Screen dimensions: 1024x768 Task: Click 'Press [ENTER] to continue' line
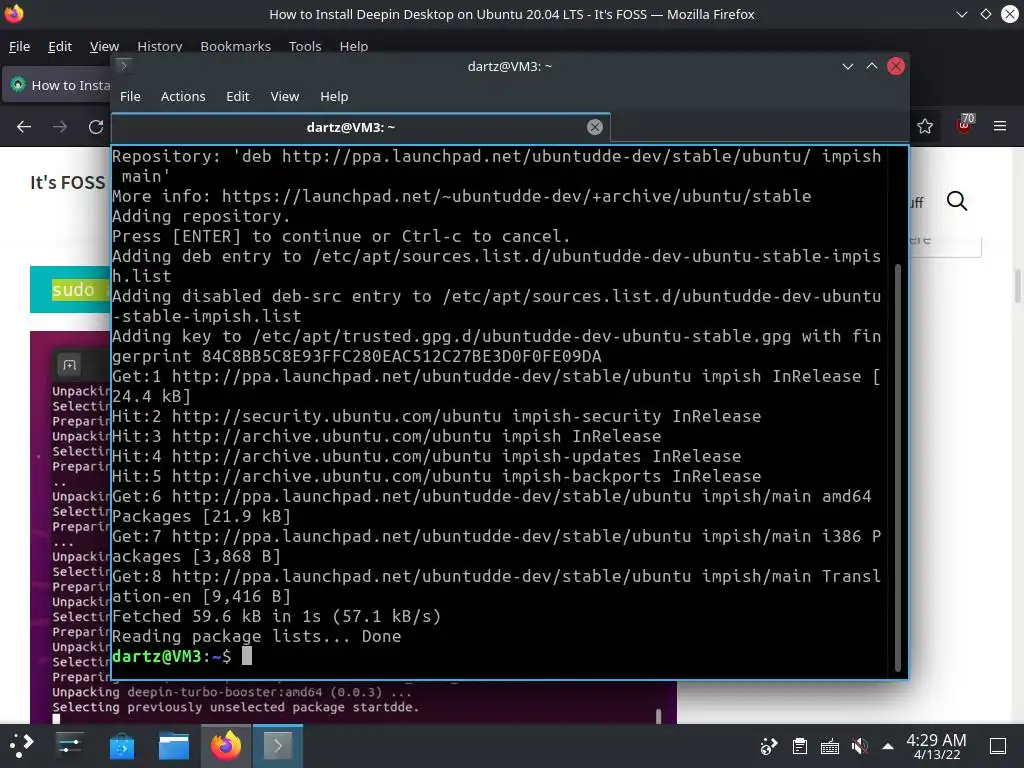pyautogui.click(x=341, y=236)
